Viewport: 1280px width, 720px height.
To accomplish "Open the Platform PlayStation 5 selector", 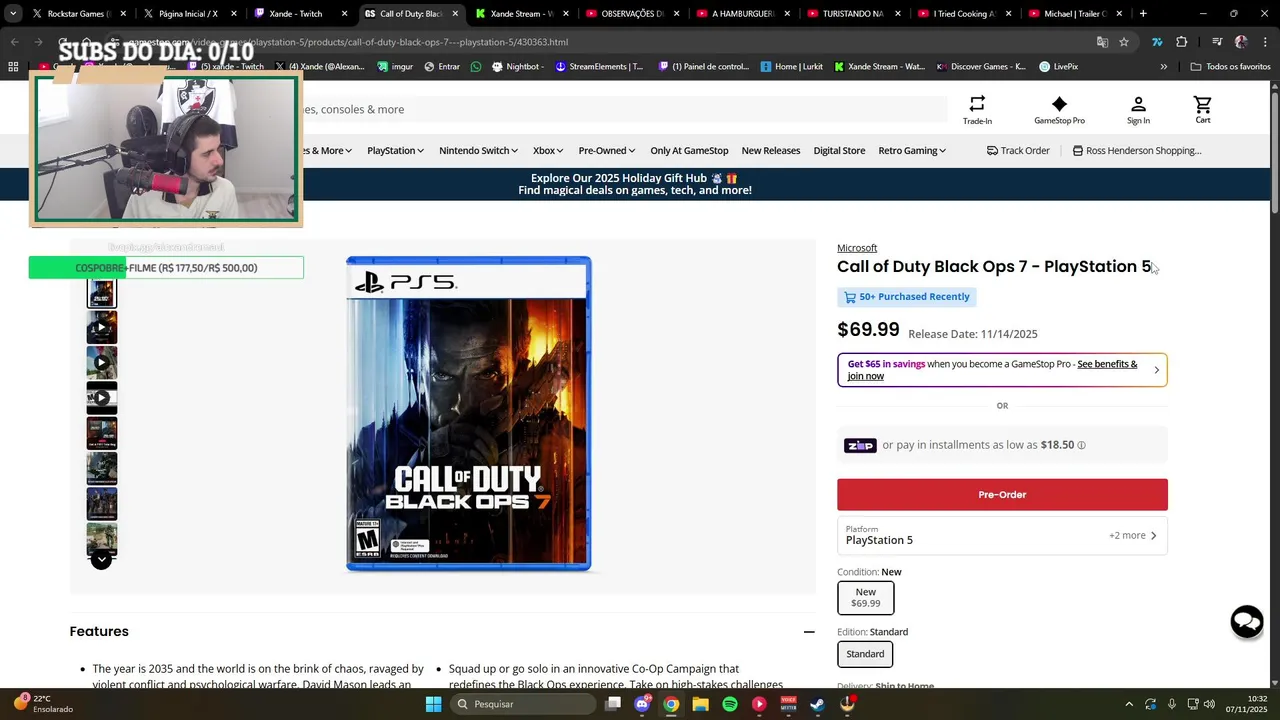I will pyautogui.click(x=1002, y=535).
